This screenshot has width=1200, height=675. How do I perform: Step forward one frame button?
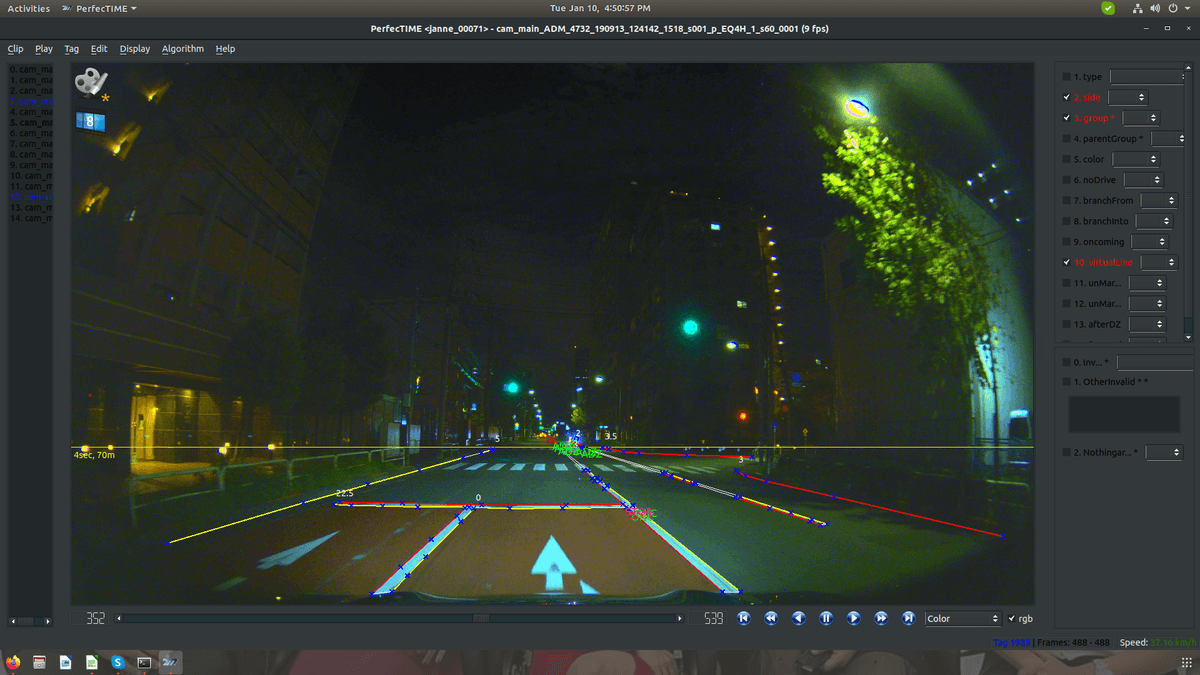[853, 618]
